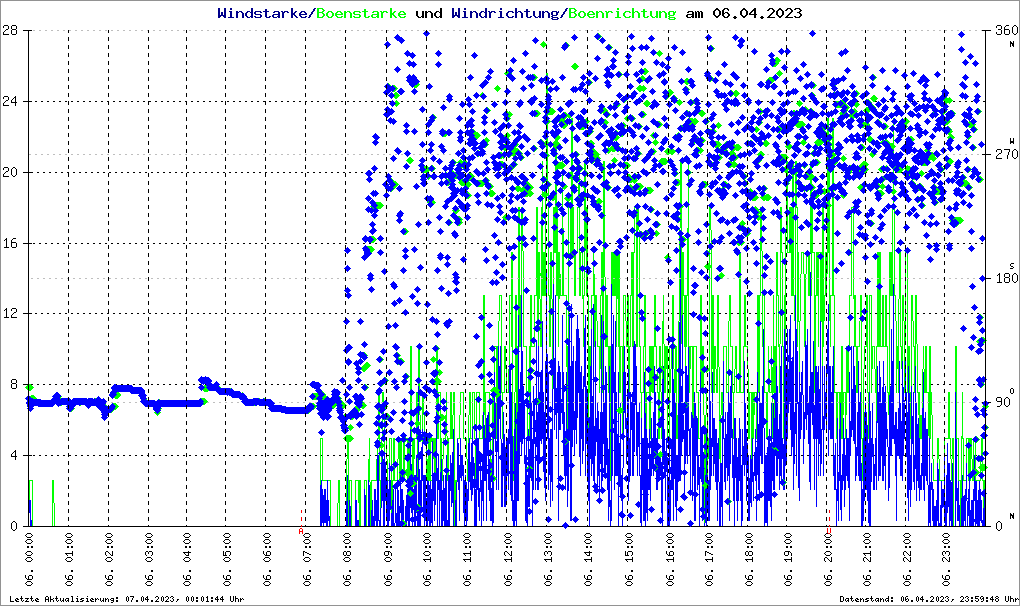Screen dimensions: 1020x606
Task: Click the green Boenstarke title word
Action: 361,13
